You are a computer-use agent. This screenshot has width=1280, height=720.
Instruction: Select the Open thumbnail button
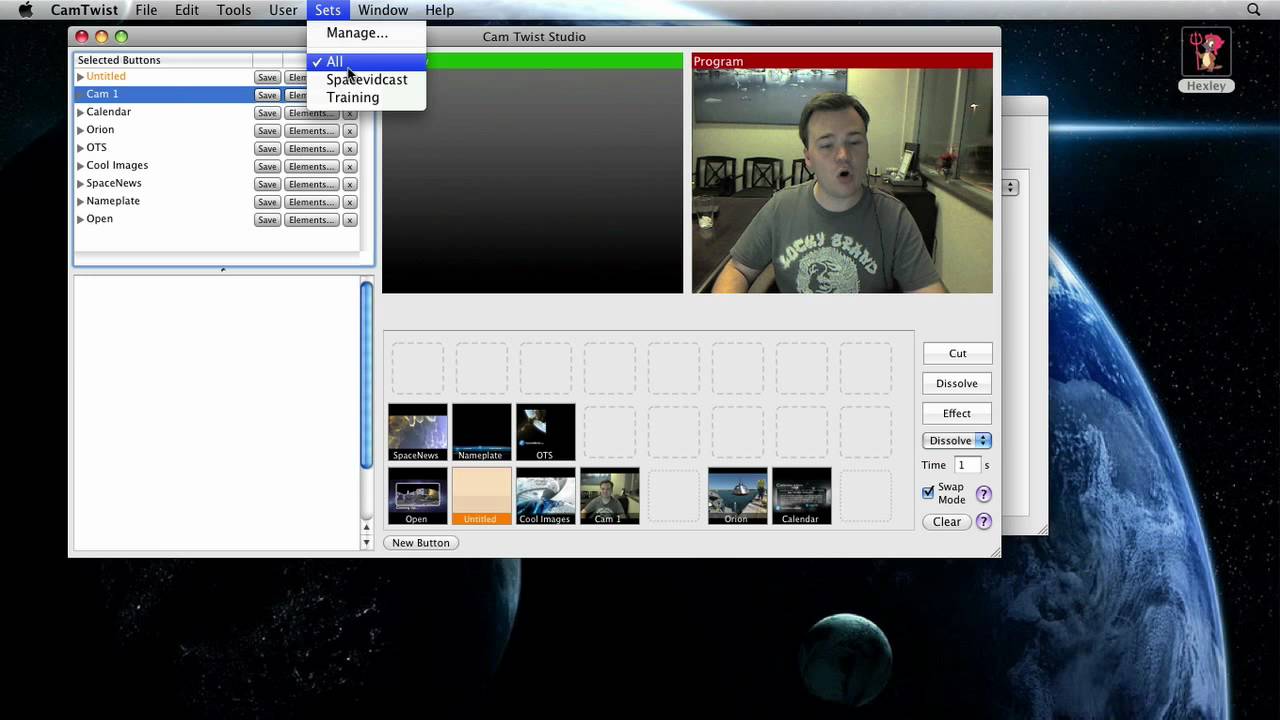(x=417, y=496)
